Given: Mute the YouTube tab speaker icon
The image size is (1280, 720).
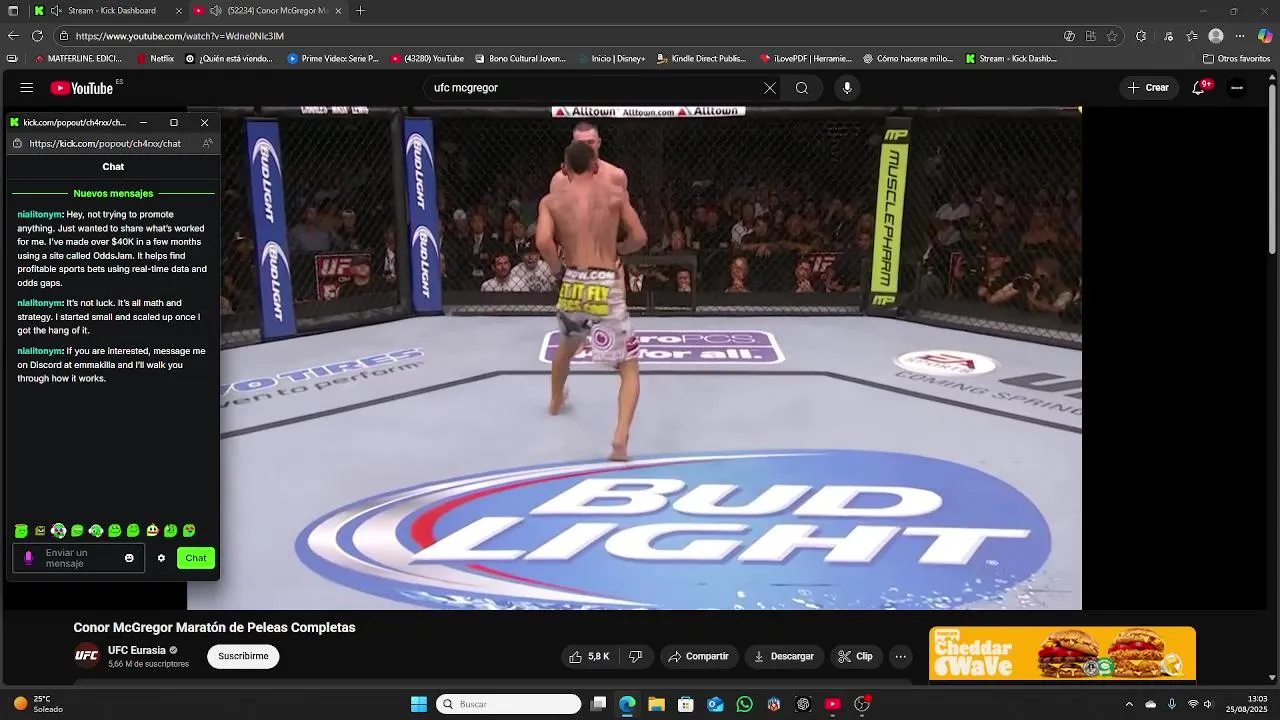Looking at the screenshot, I should pyautogui.click(x=215, y=11).
